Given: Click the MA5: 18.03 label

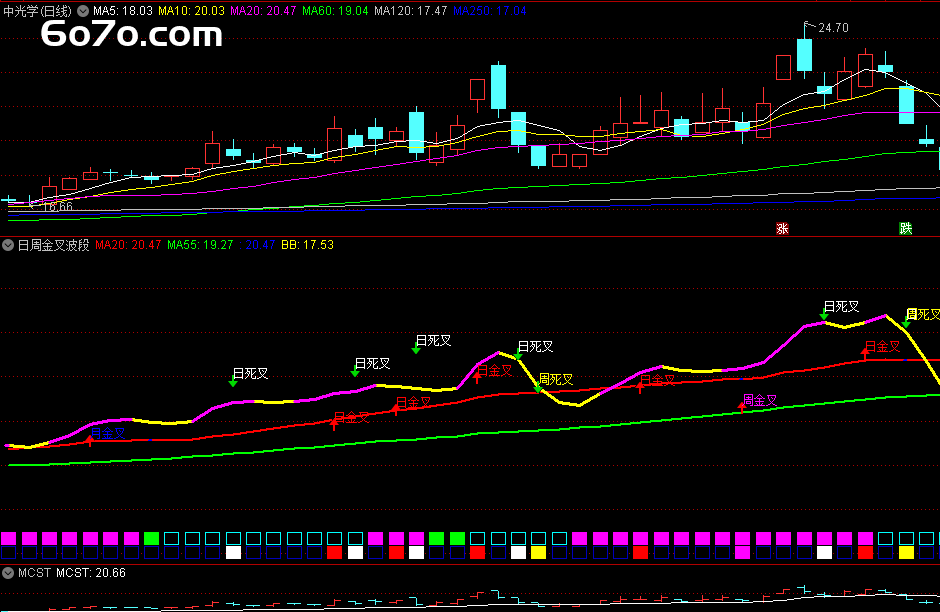Looking at the screenshot, I should (x=123, y=11).
